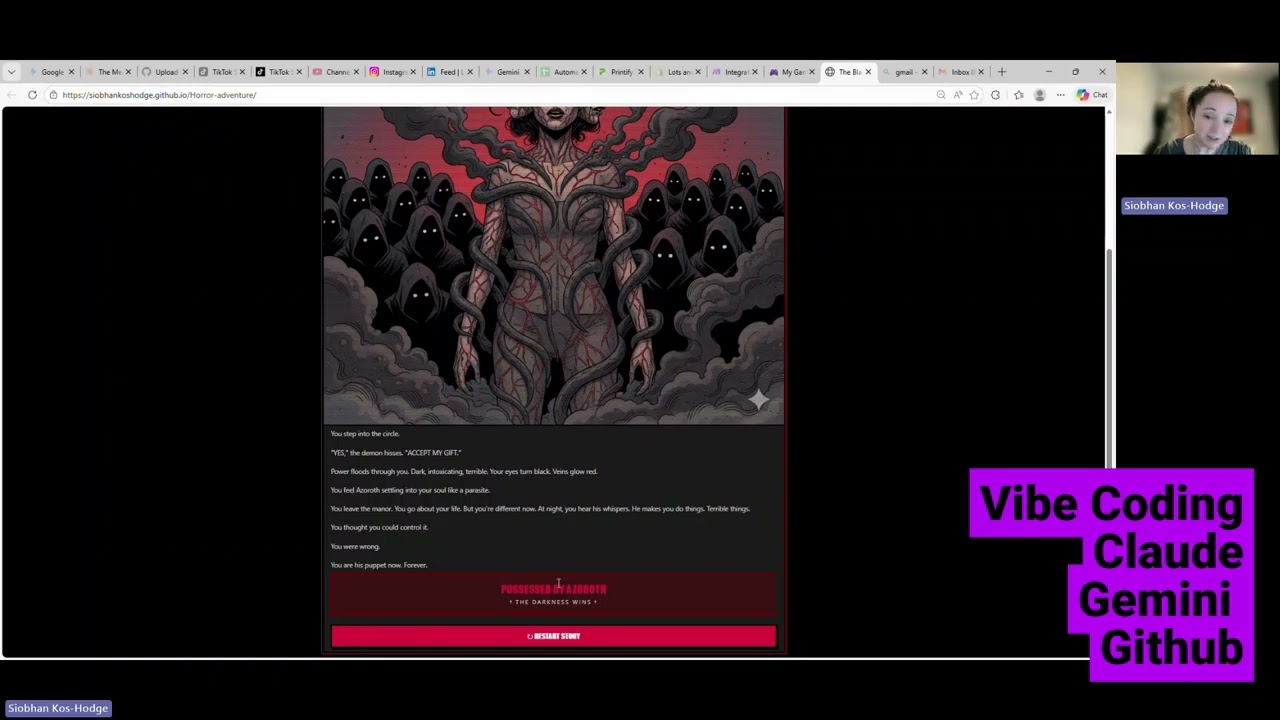Close the gmail search tab
Viewport: 1280px width, 720px height.
[x=924, y=72]
